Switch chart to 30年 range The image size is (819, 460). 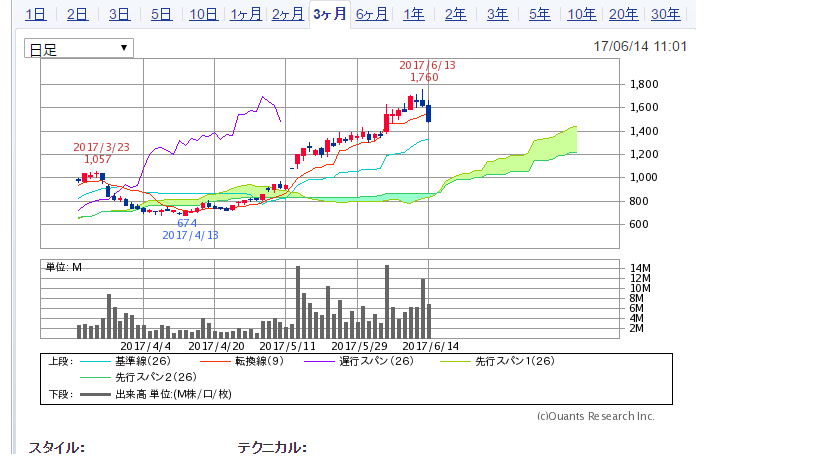[x=665, y=15]
